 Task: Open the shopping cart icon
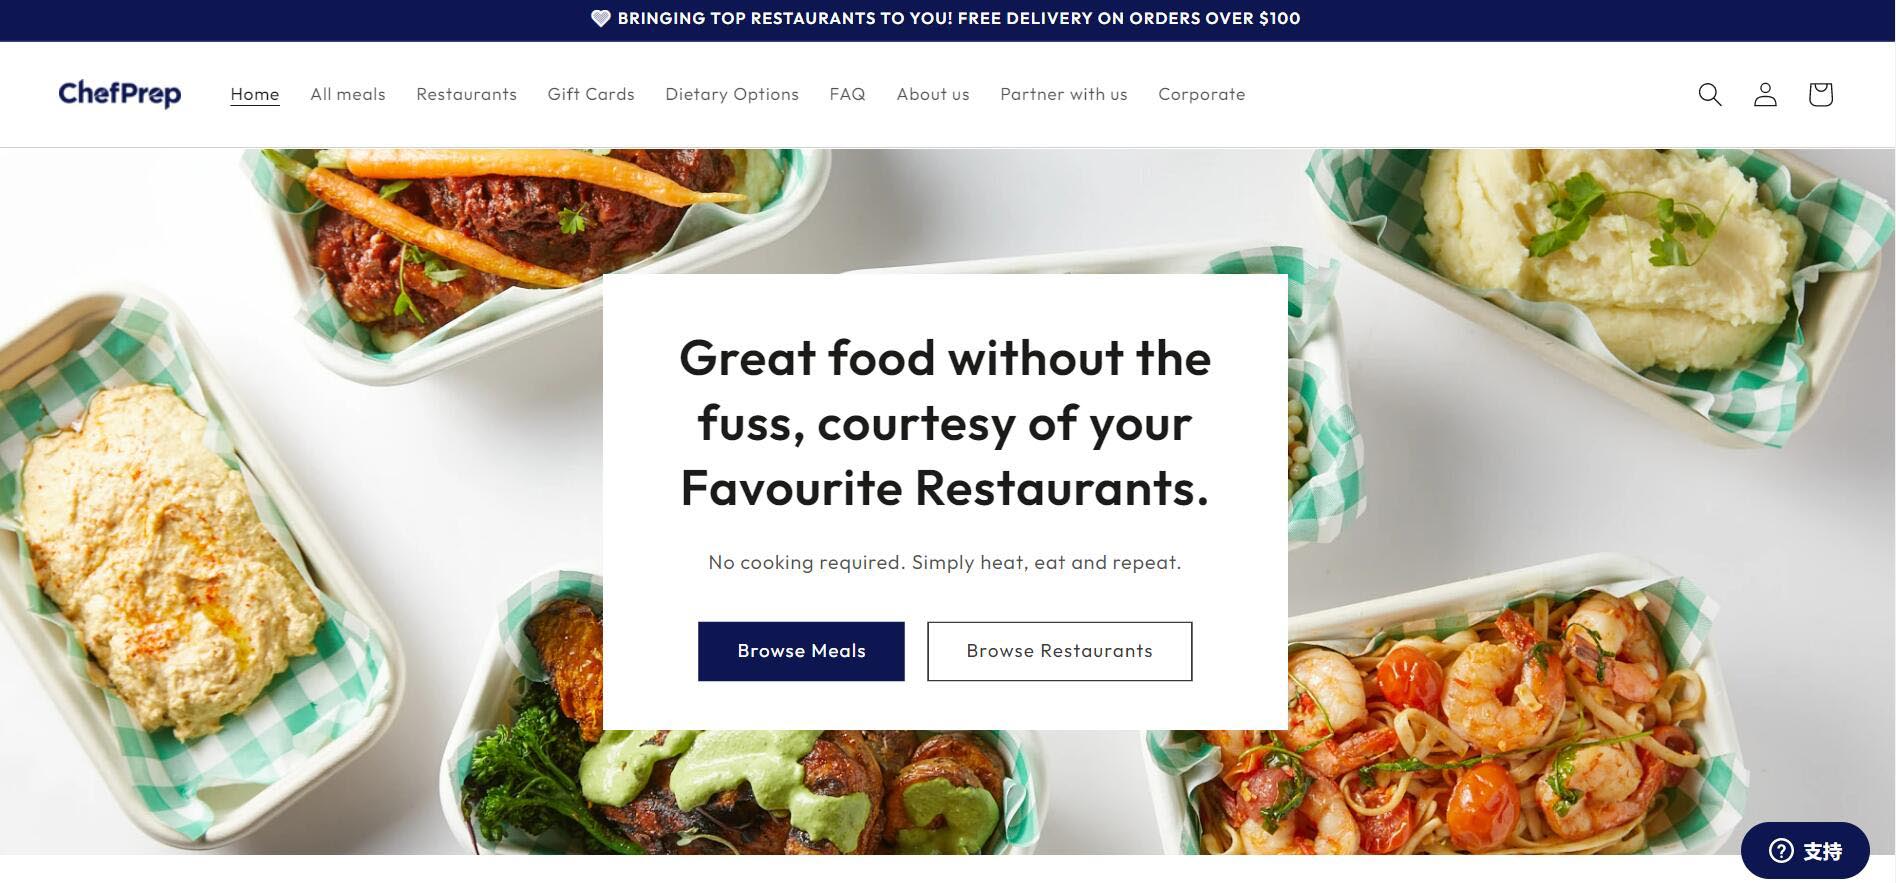pos(1820,94)
